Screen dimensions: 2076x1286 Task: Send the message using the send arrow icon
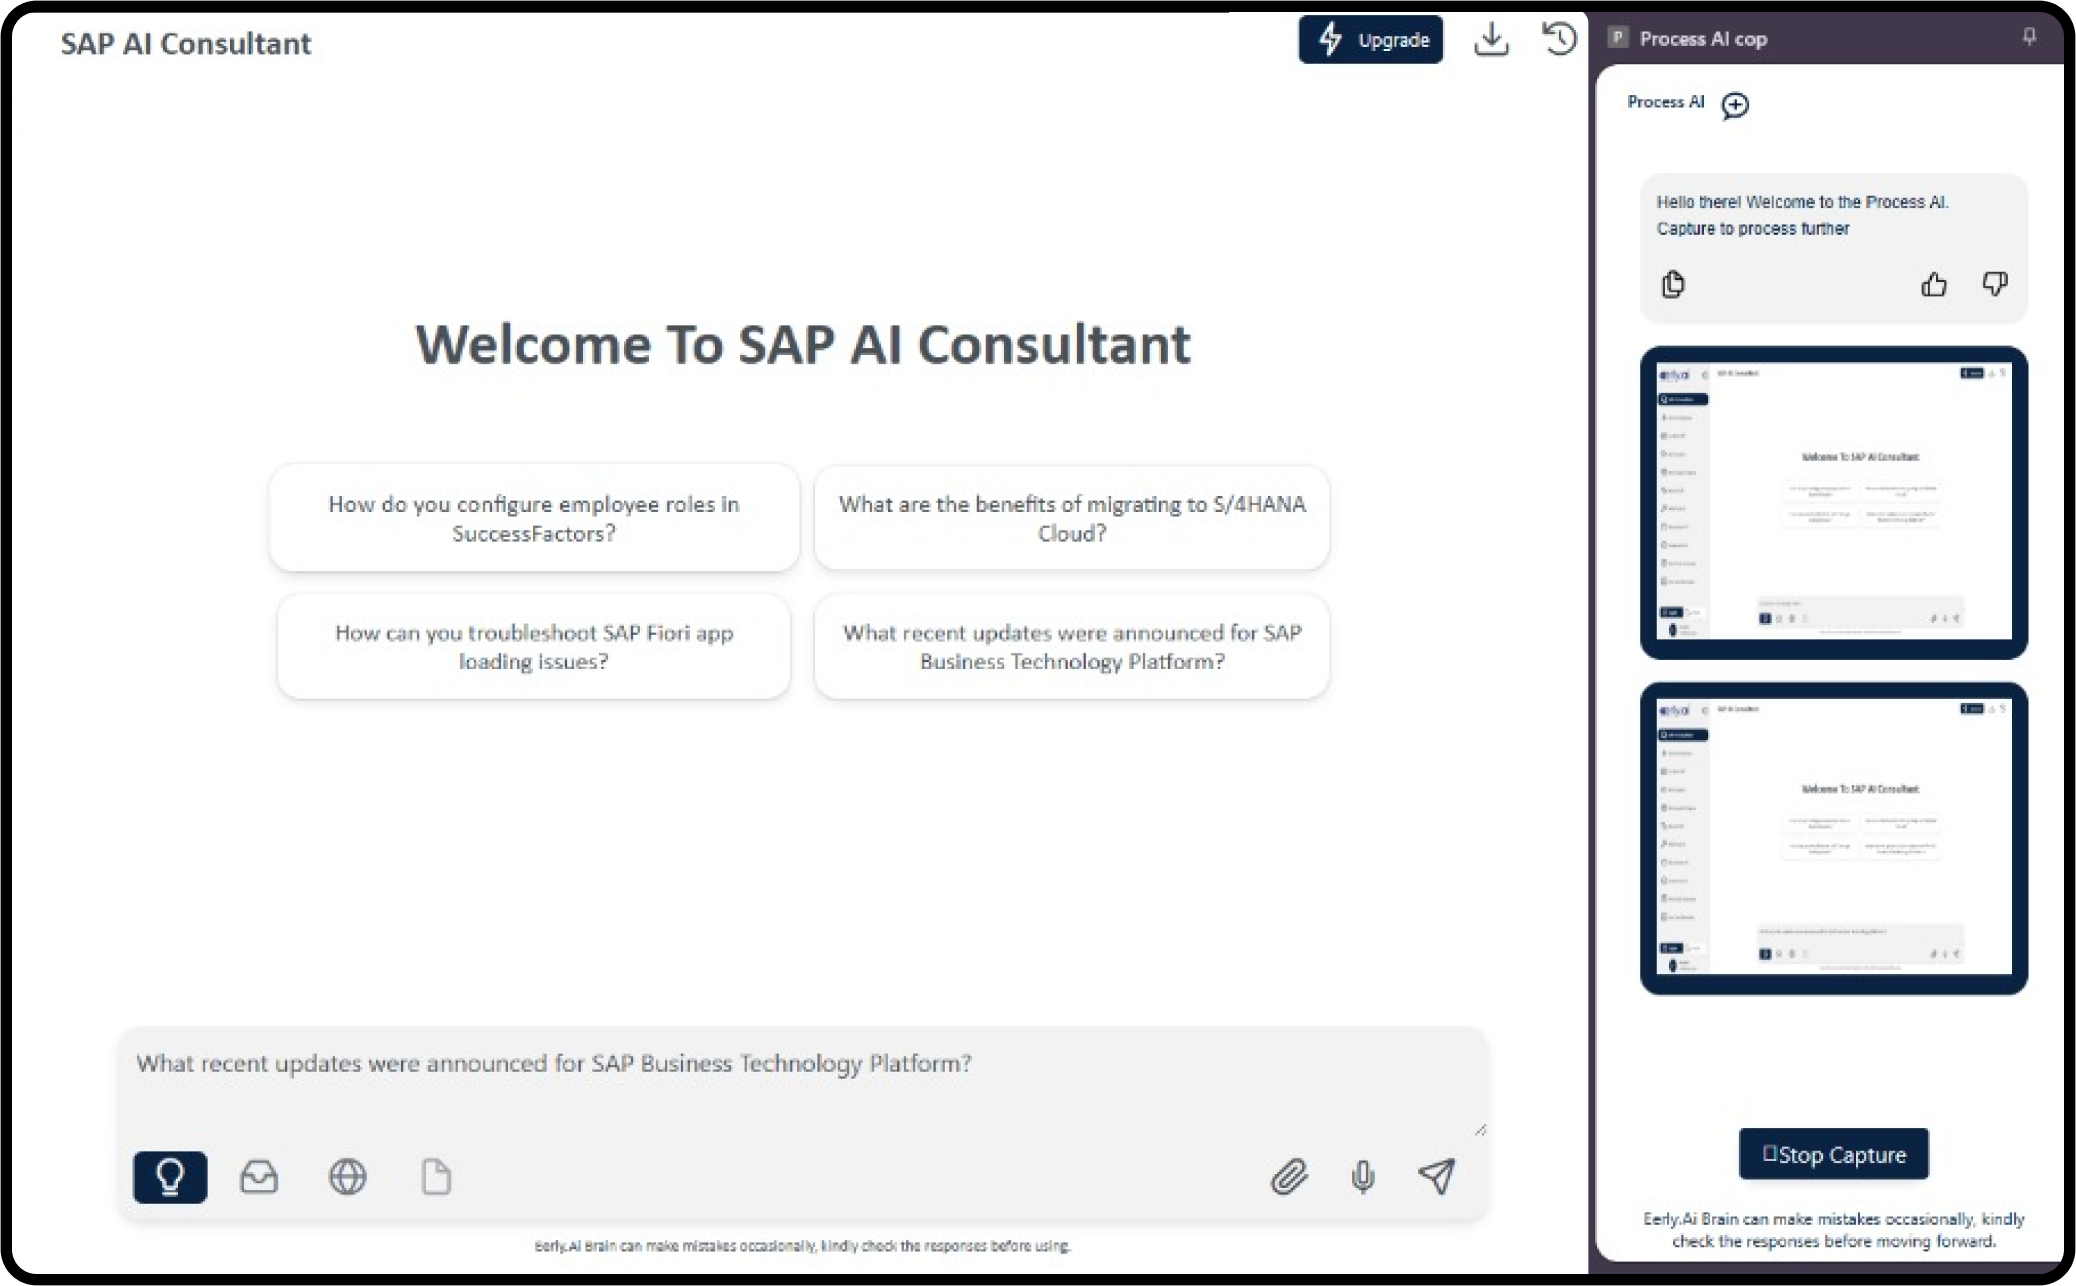[1436, 1177]
